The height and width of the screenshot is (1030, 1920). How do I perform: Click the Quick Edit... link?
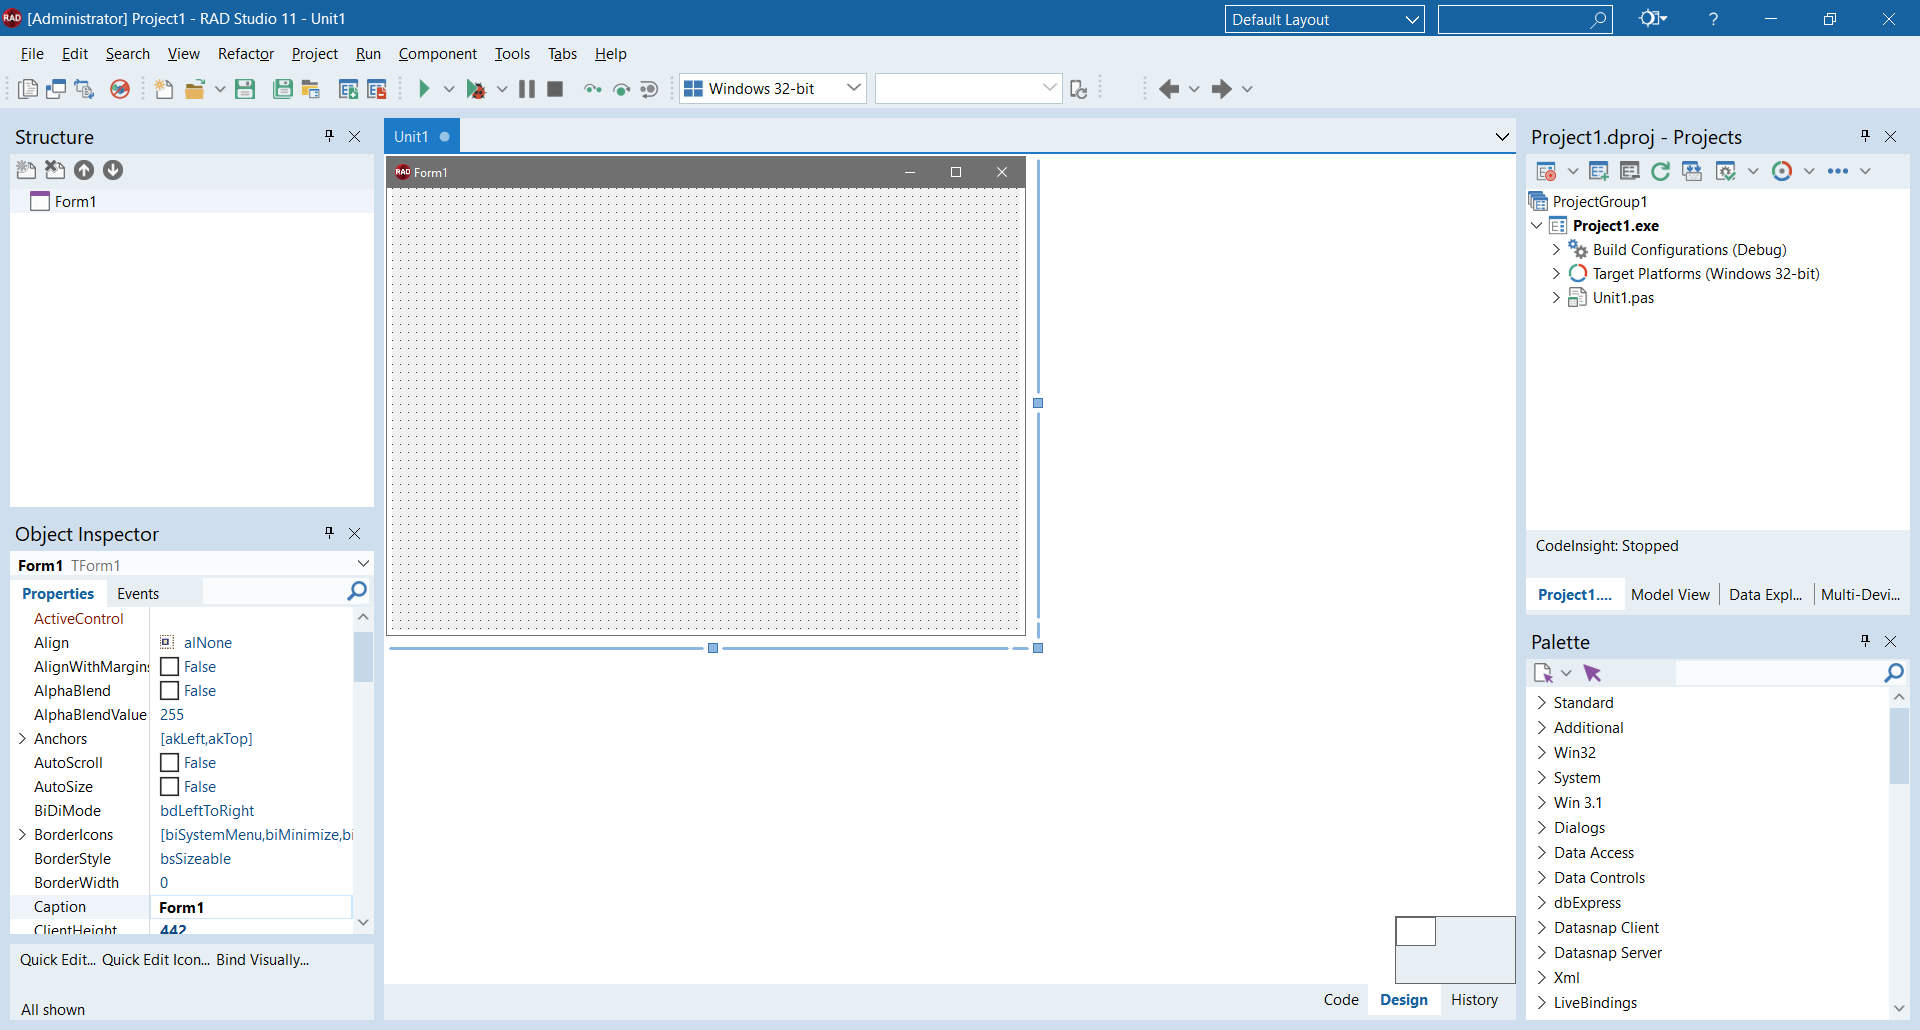58,960
